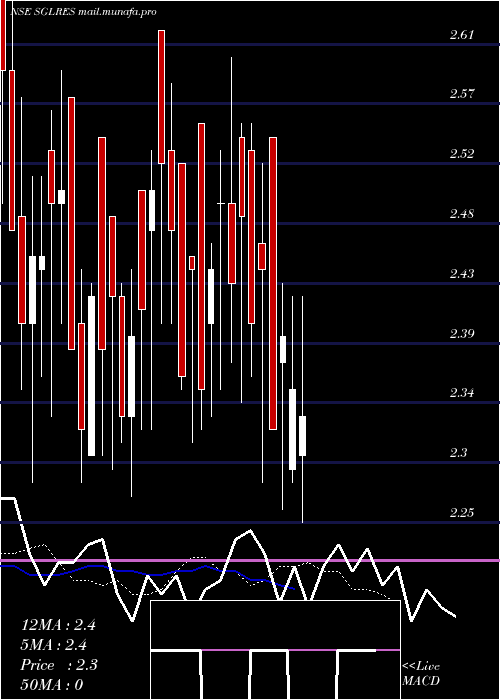This screenshot has height=700, width=500.
Task: Click the tall red candle reaching above 2.61
Action: [x=161, y=97]
